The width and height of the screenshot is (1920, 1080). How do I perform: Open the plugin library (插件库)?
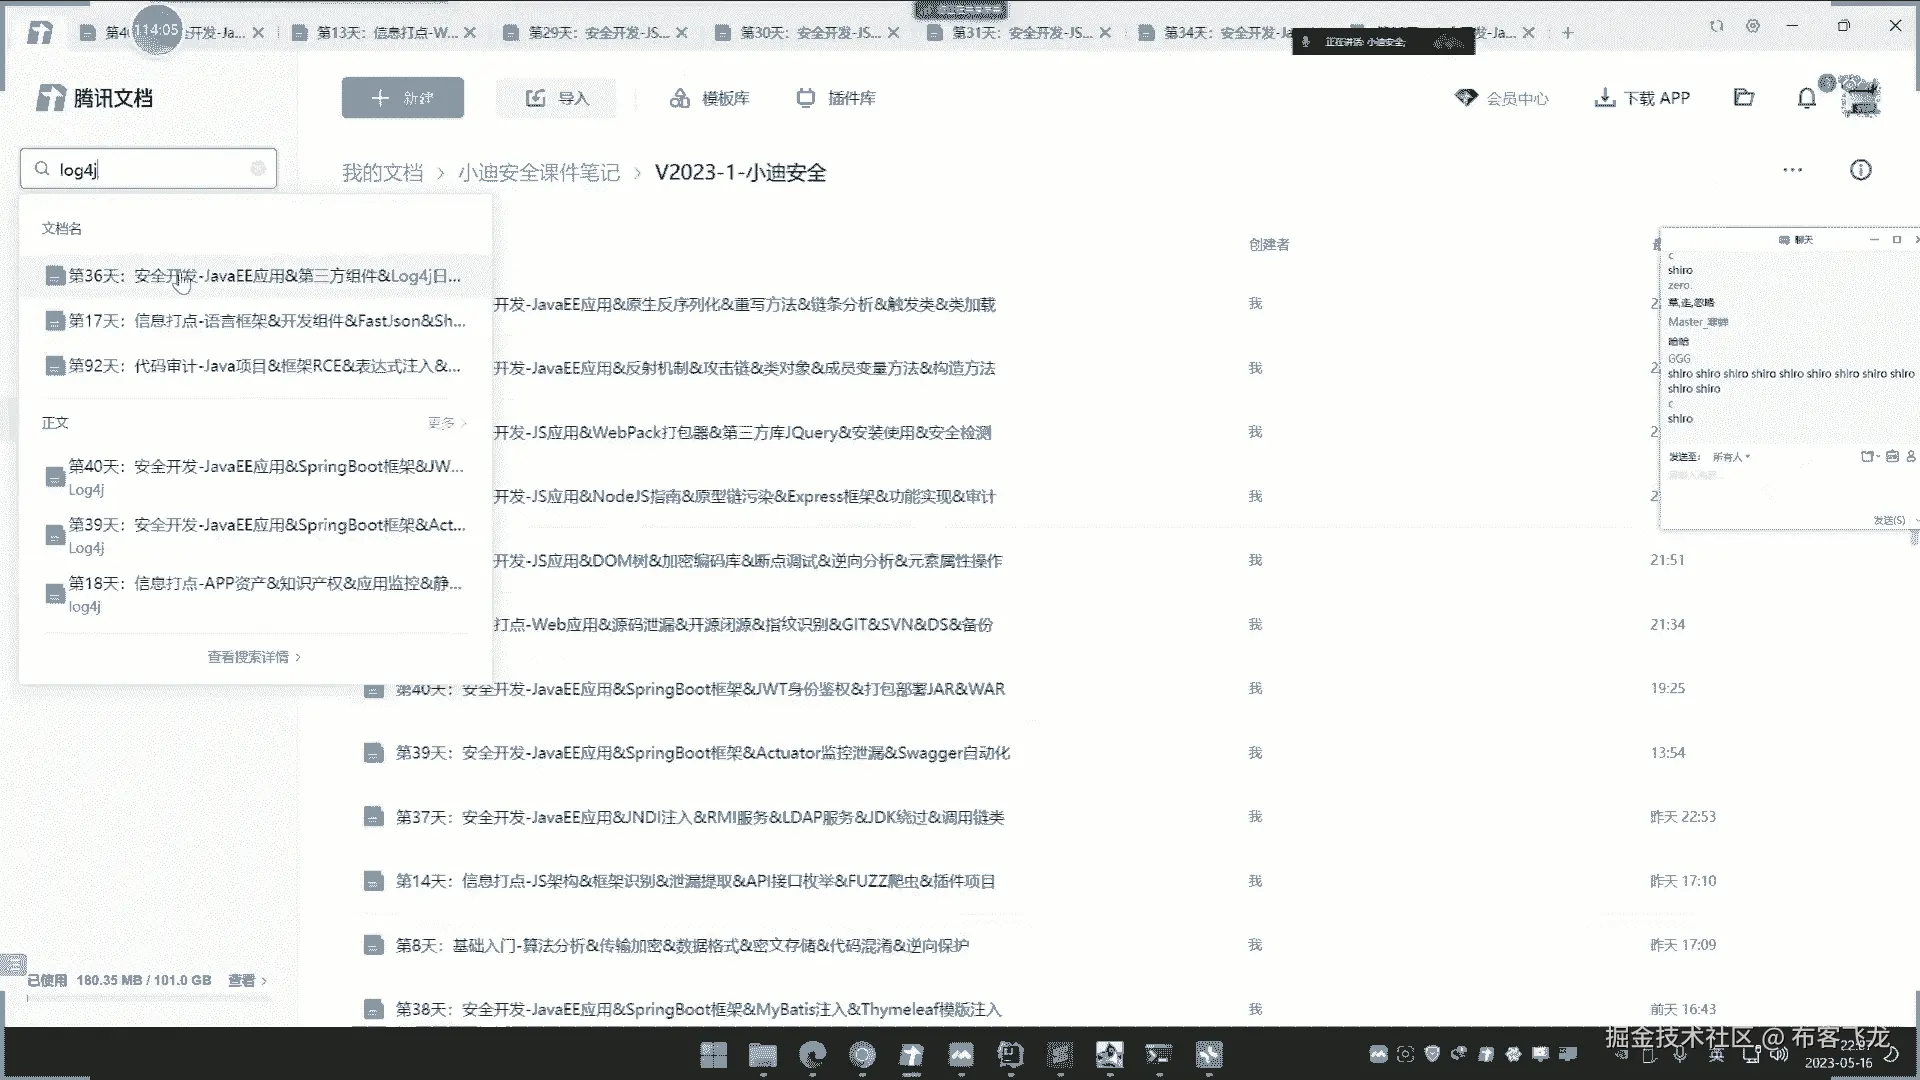point(836,98)
